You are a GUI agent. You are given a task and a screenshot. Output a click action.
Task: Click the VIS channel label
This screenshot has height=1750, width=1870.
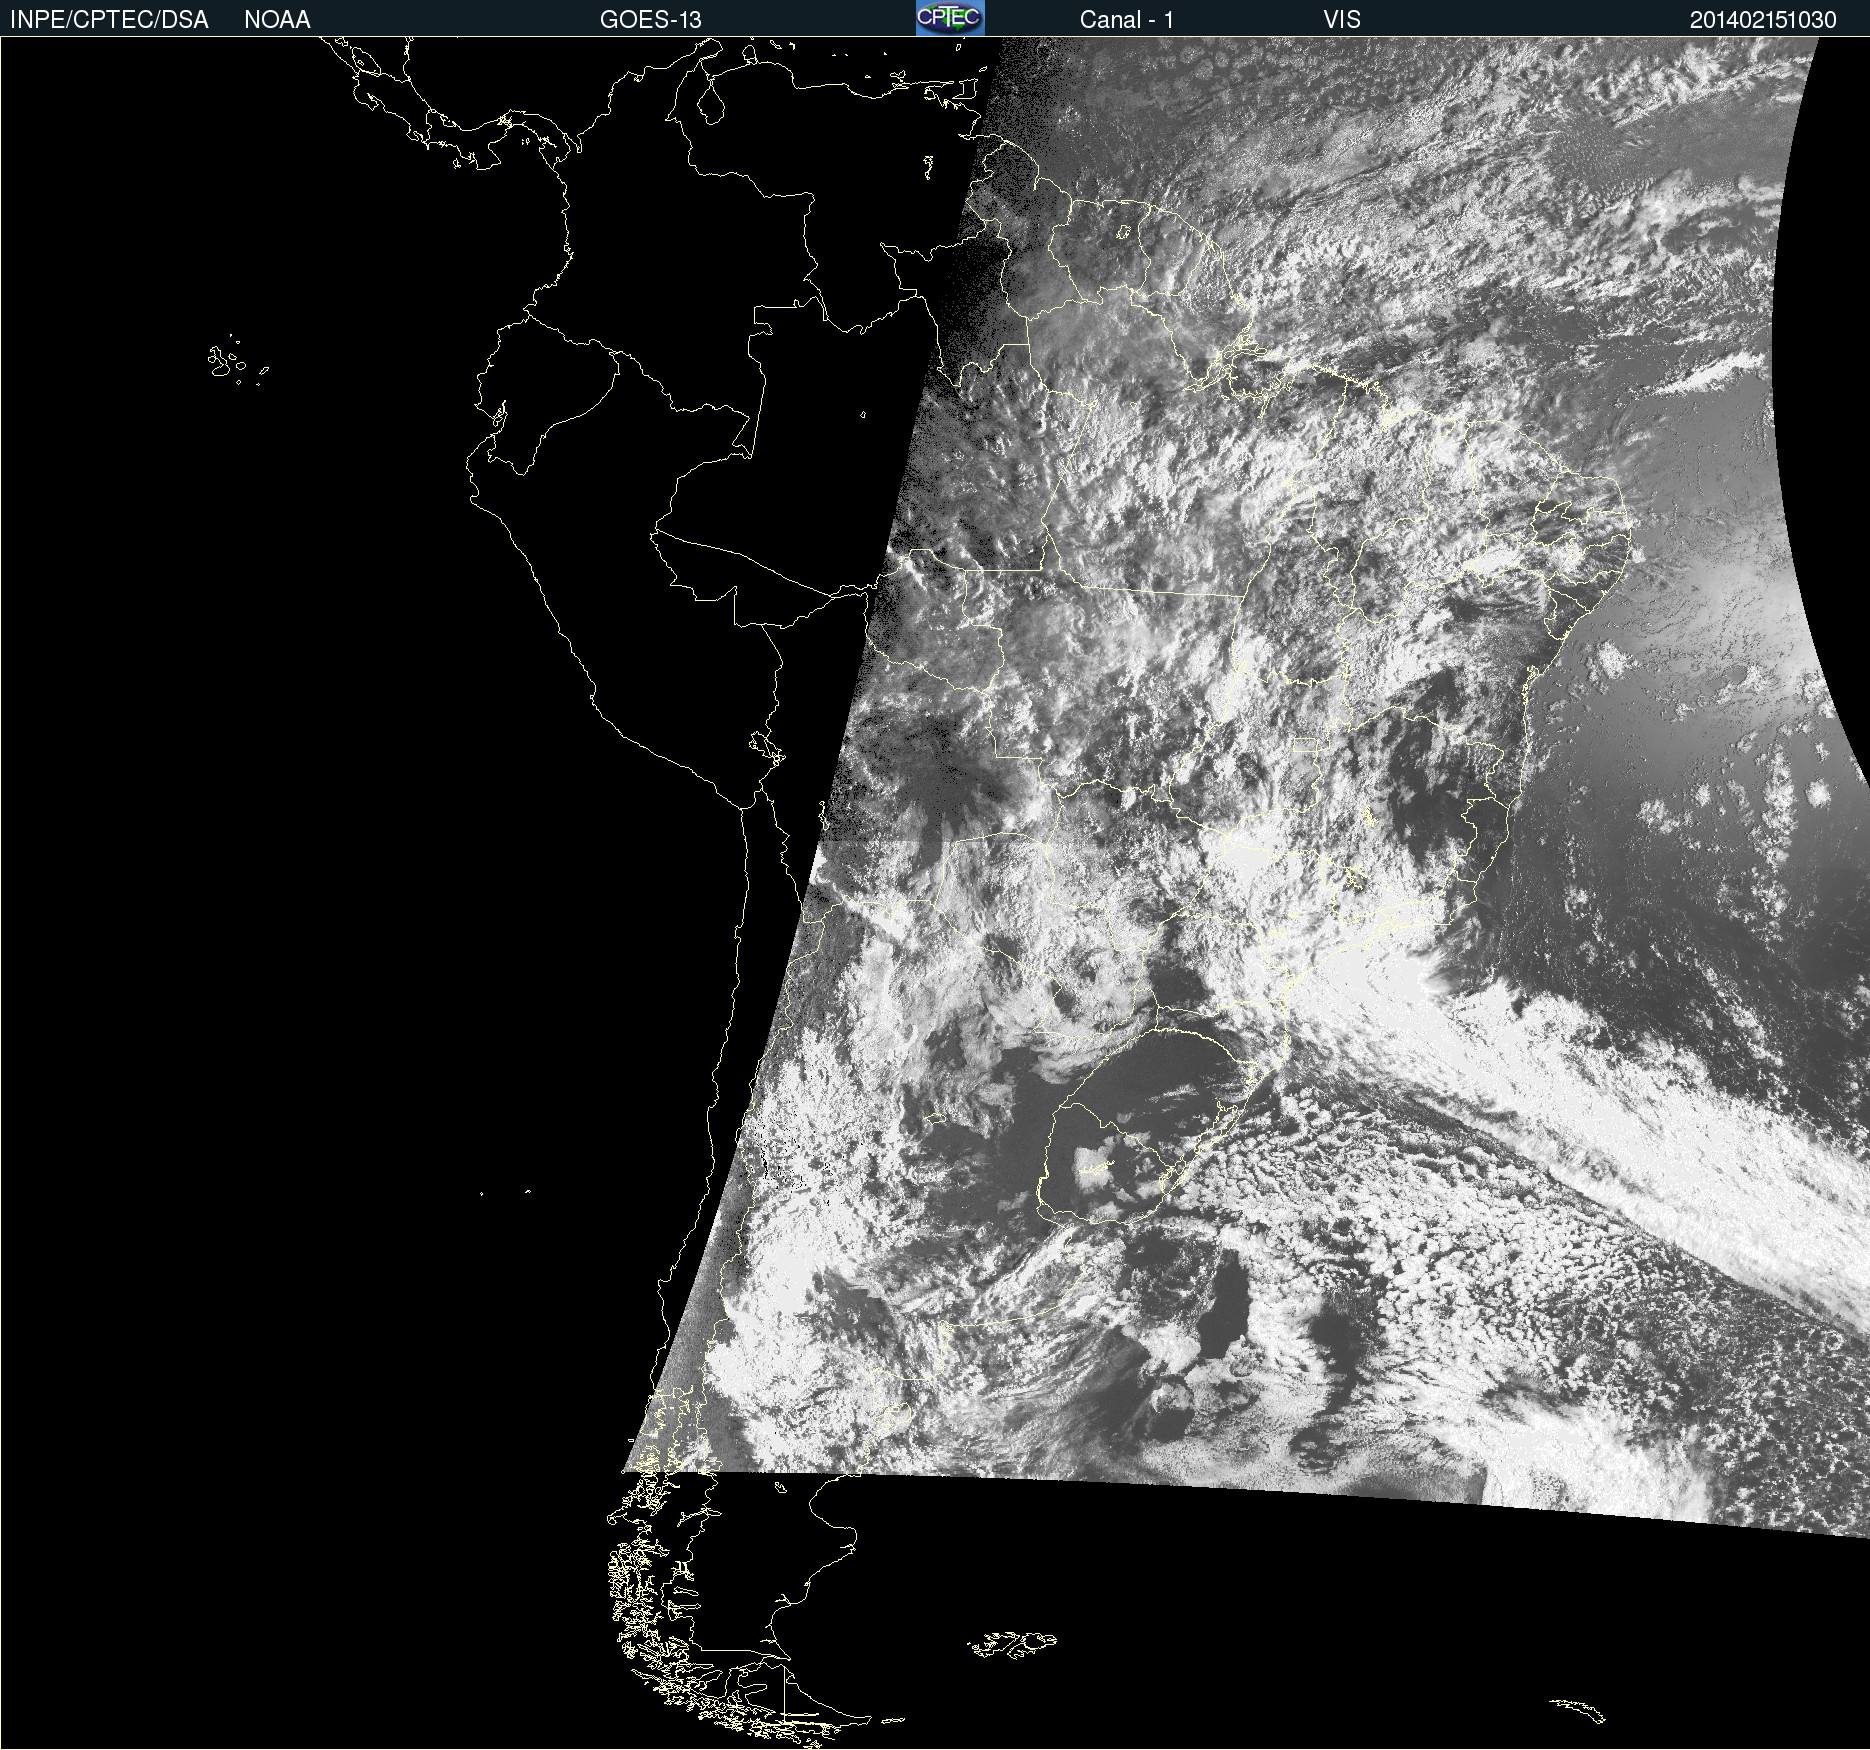coord(1342,20)
